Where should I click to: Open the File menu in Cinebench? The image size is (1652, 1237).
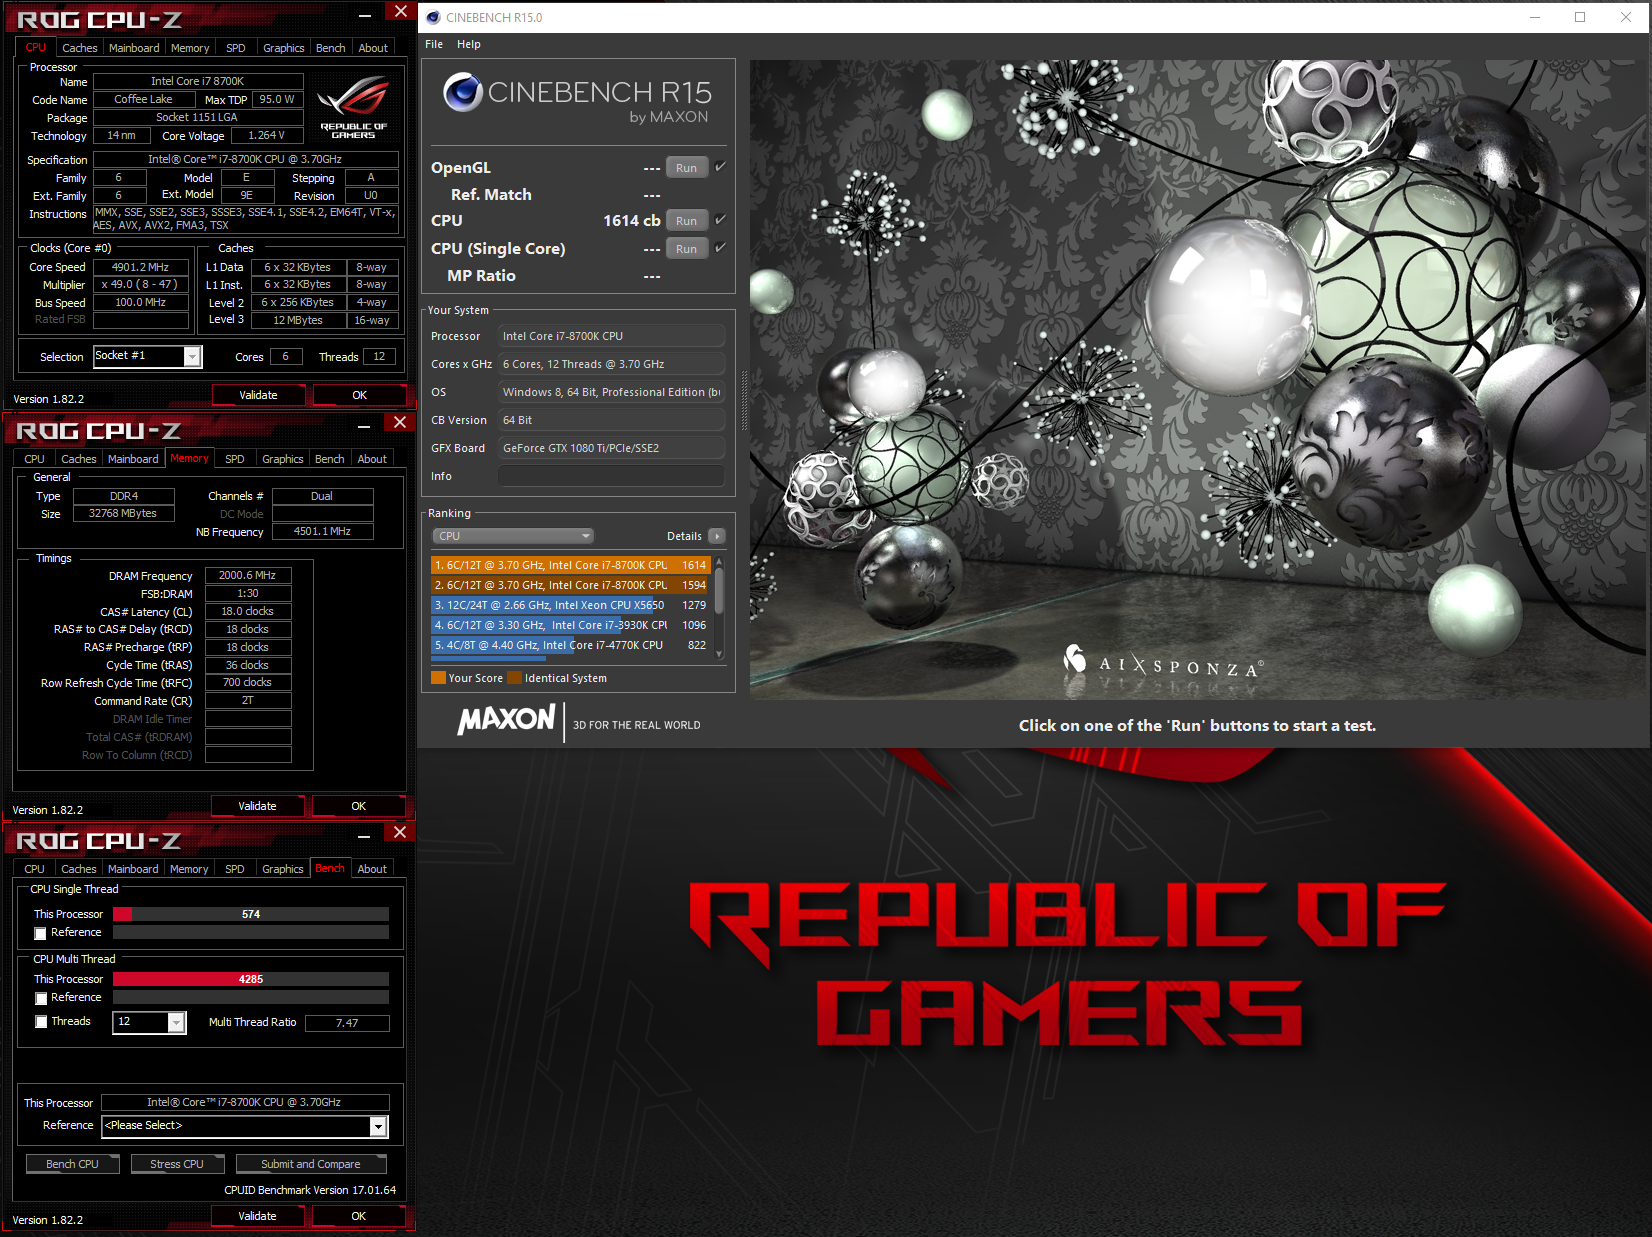434,44
